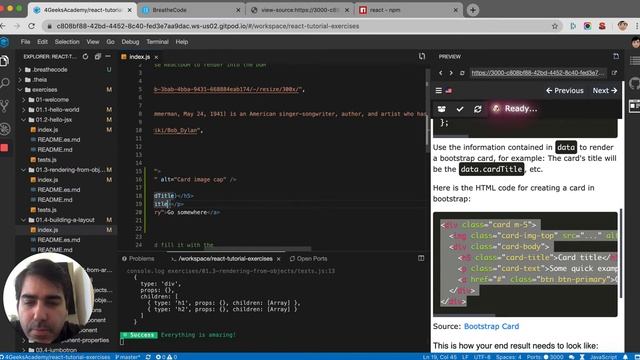Go to the Previous exercise
The width and height of the screenshot is (640, 360).
click(564, 91)
